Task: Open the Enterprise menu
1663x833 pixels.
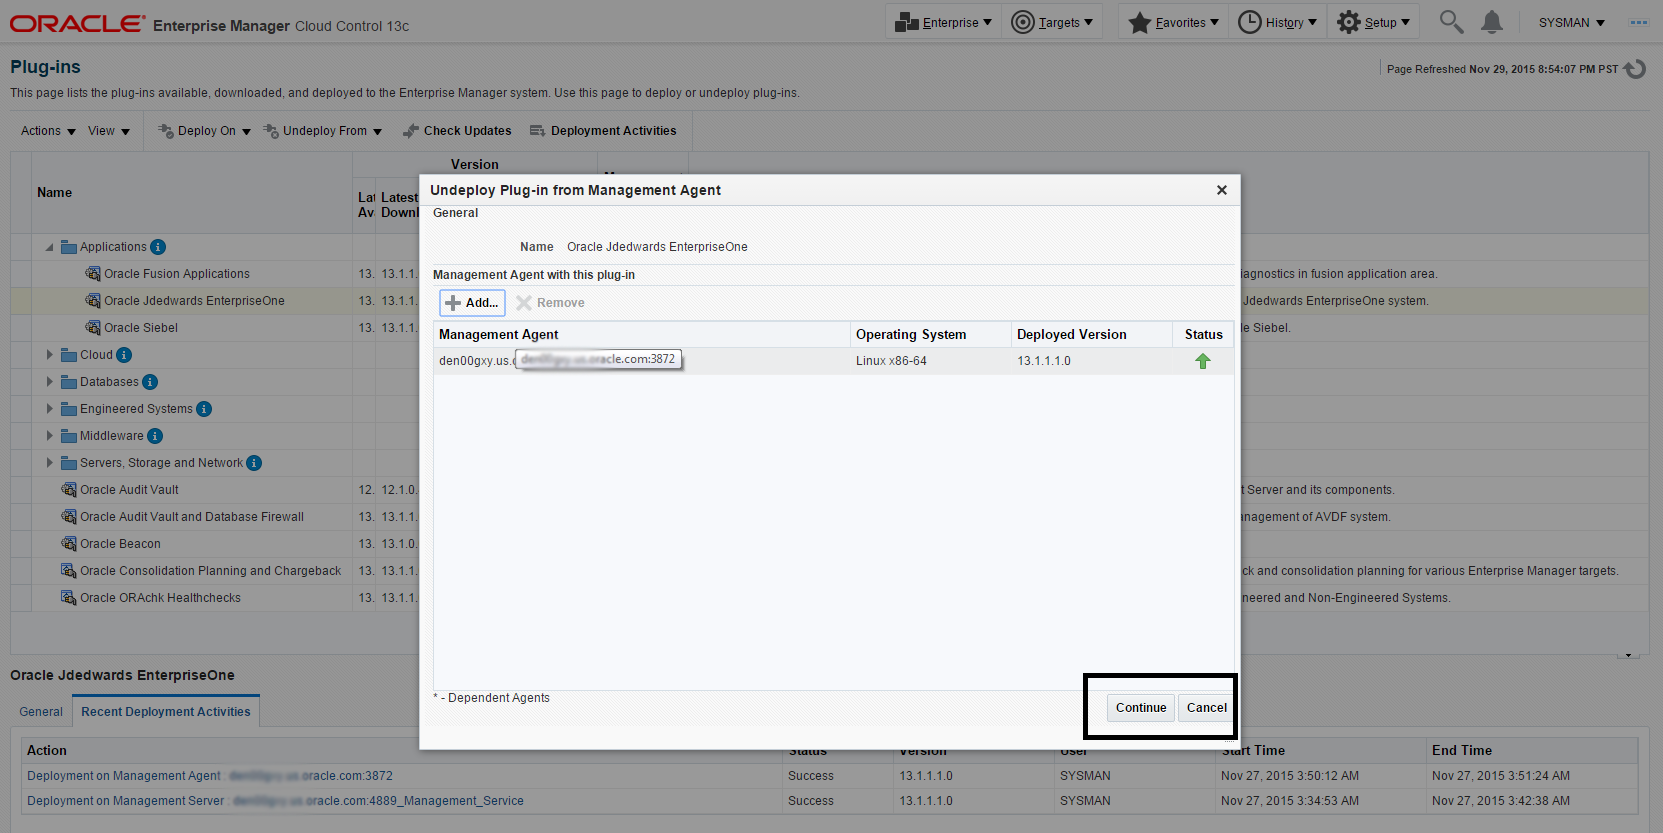Action: (x=943, y=22)
